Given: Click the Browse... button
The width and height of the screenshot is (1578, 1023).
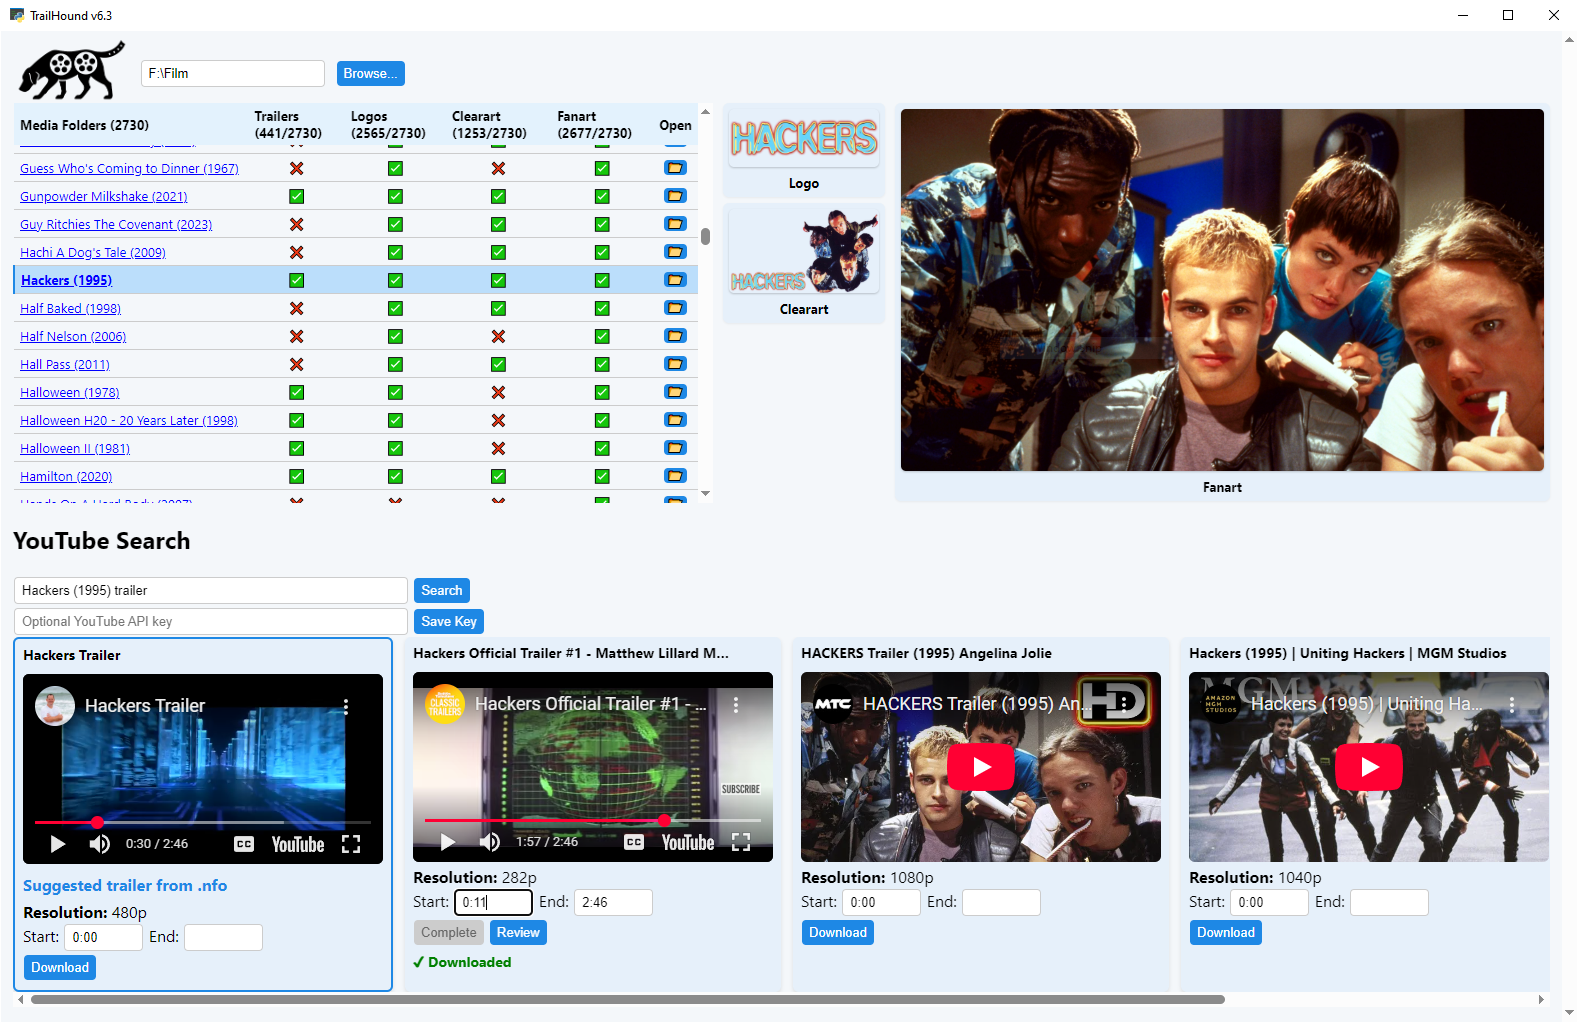Looking at the screenshot, I should click(x=370, y=73).
